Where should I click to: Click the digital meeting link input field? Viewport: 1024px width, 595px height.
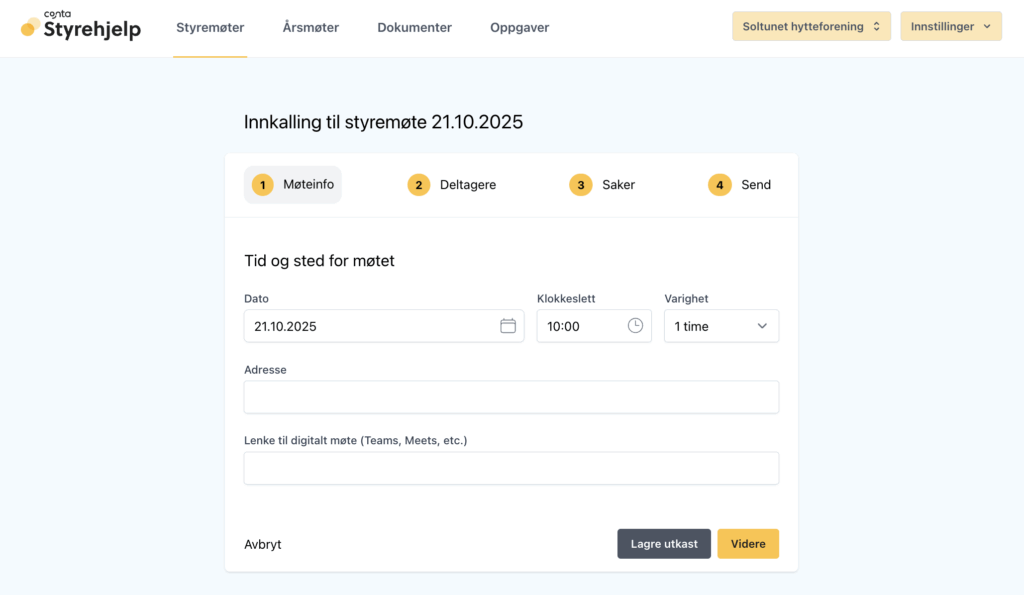click(x=511, y=468)
